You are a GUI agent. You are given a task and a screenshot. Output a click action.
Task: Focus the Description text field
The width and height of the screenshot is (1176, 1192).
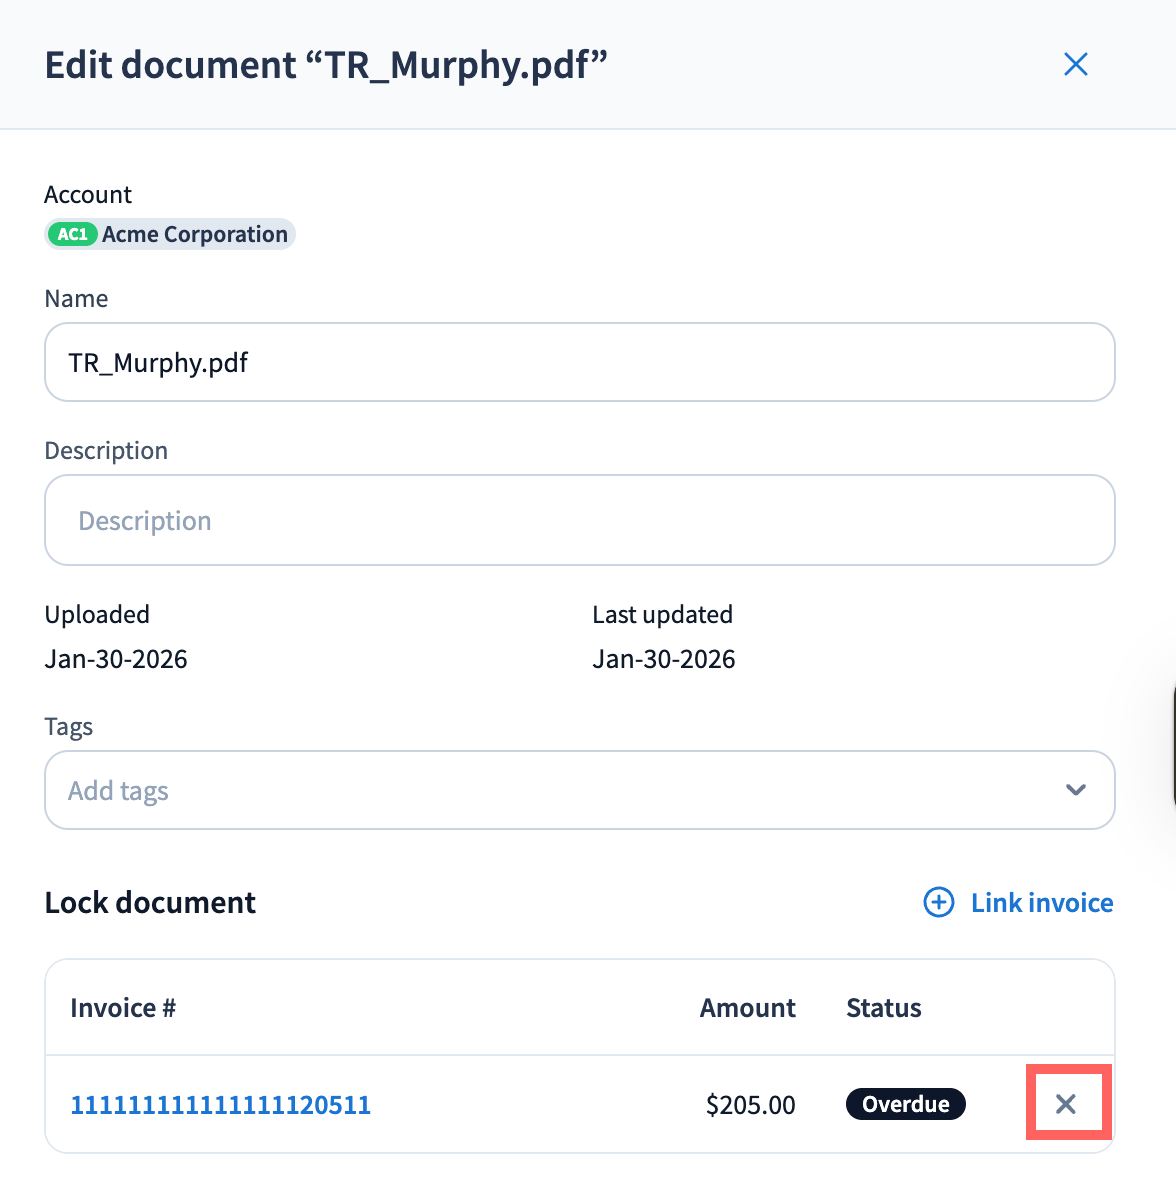[x=579, y=520]
